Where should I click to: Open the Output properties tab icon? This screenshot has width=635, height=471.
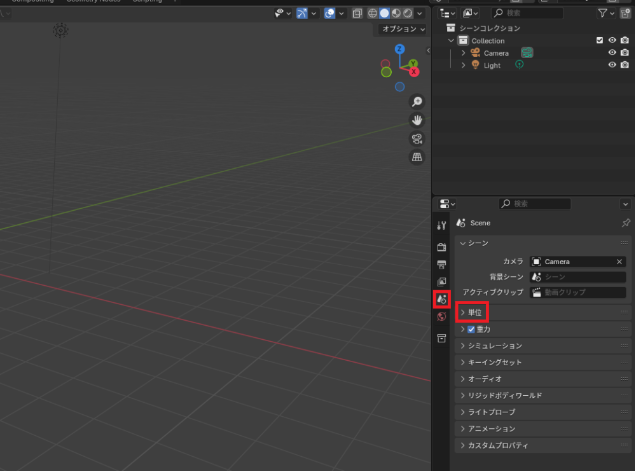coord(442,264)
